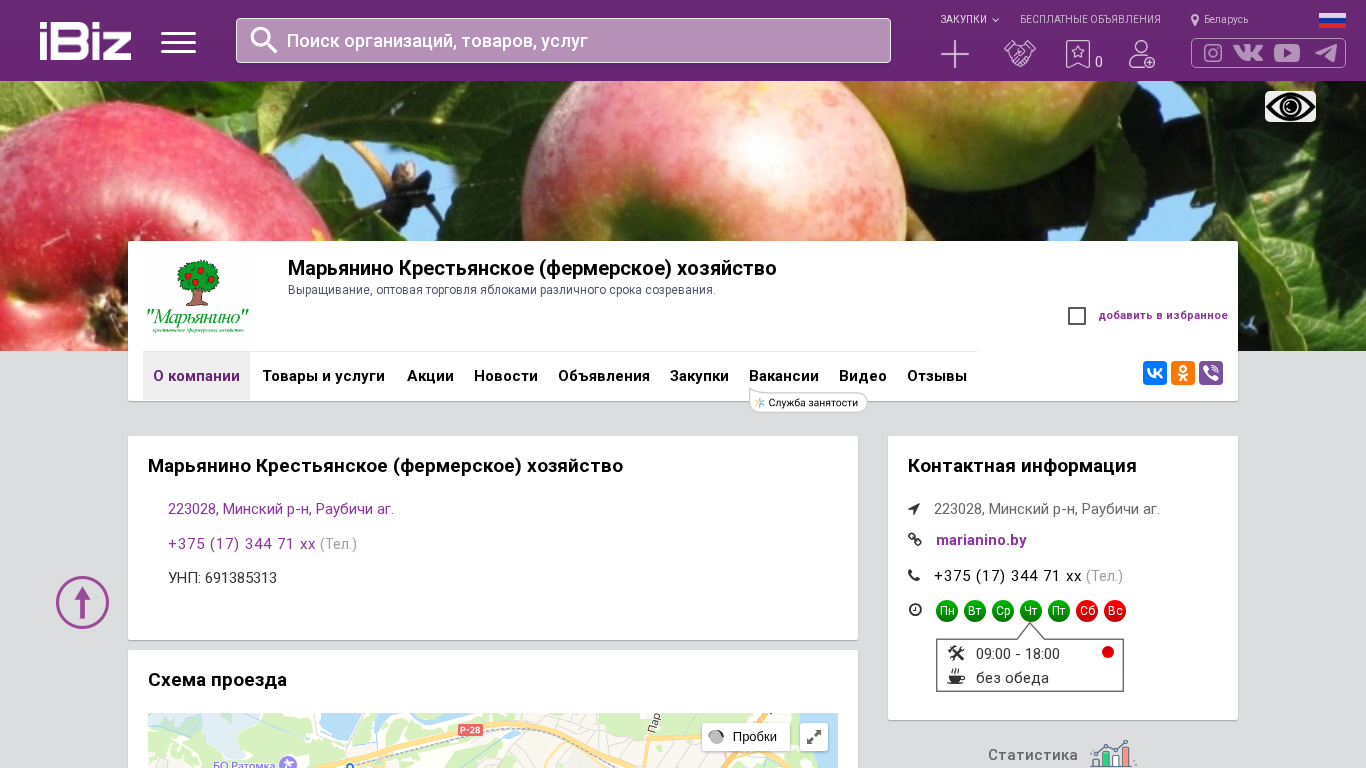Select Tuesday (Вт) schedule day
The height and width of the screenshot is (768, 1366).
coord(975,611)
